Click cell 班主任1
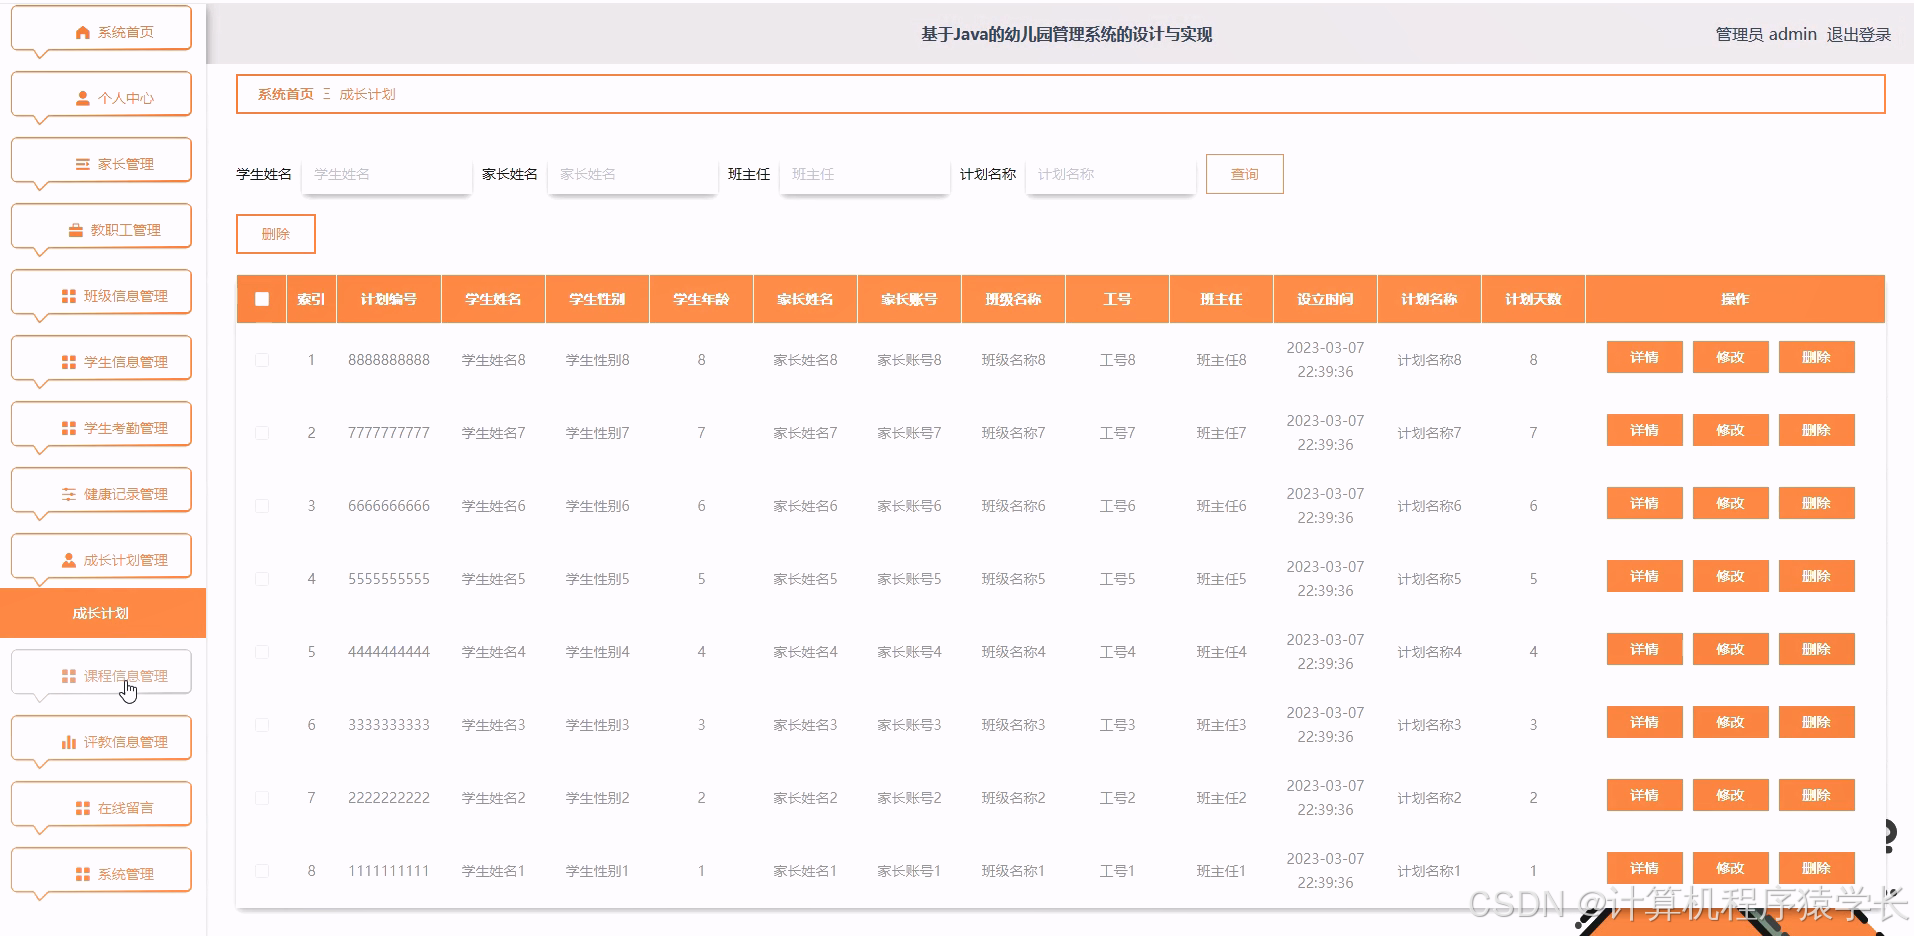1914x936 pixels. (x=1221, y=871)
